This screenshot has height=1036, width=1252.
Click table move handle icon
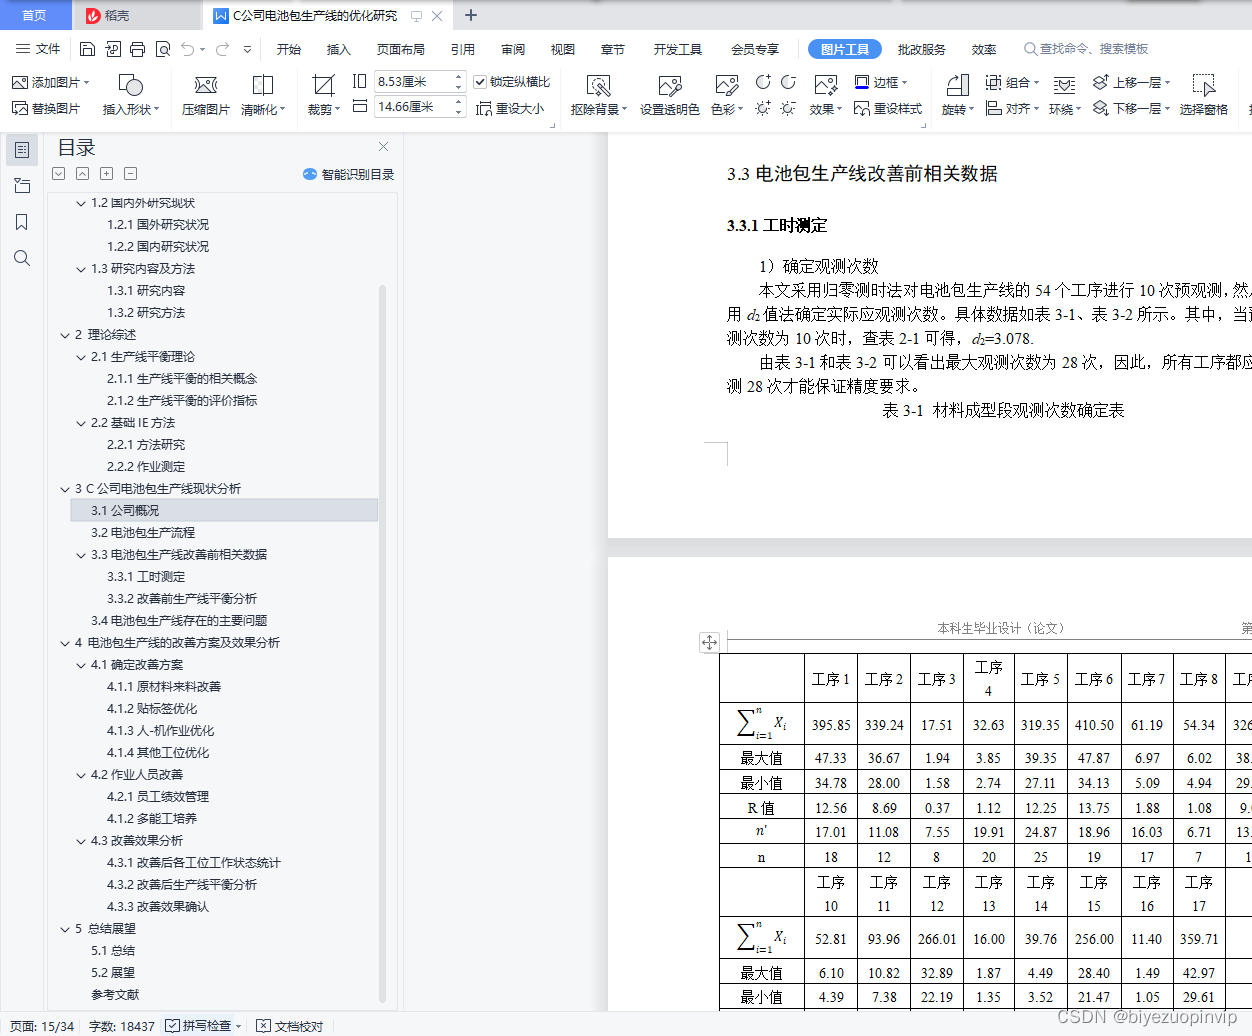[x=709, y=643]
